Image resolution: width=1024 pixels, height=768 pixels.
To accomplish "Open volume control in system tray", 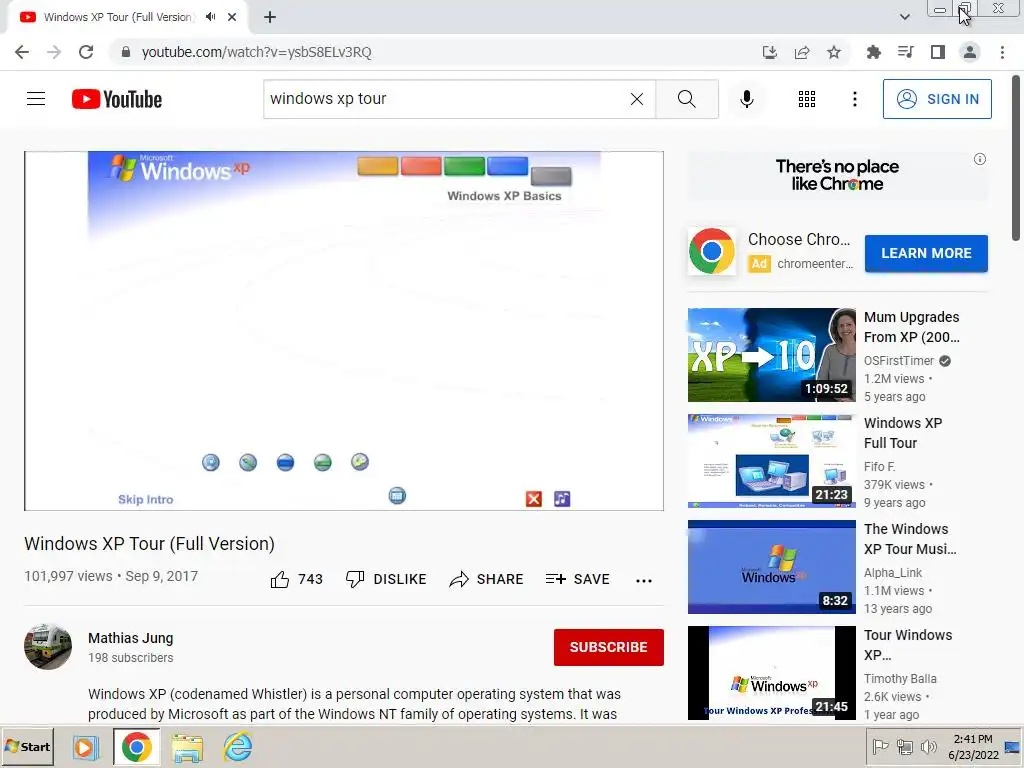I will [928, 746].
